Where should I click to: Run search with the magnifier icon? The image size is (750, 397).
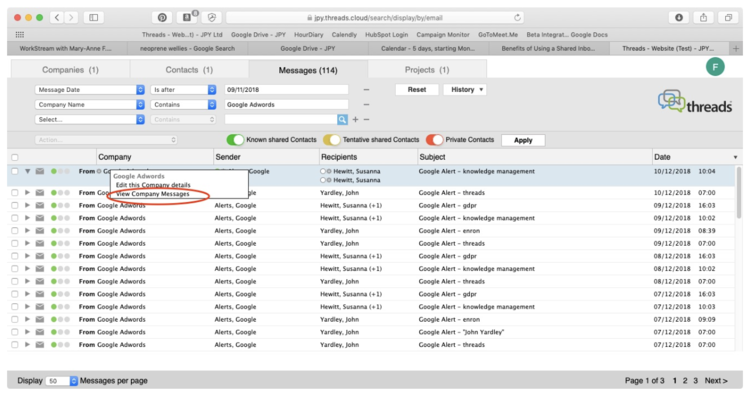[342, 120]
